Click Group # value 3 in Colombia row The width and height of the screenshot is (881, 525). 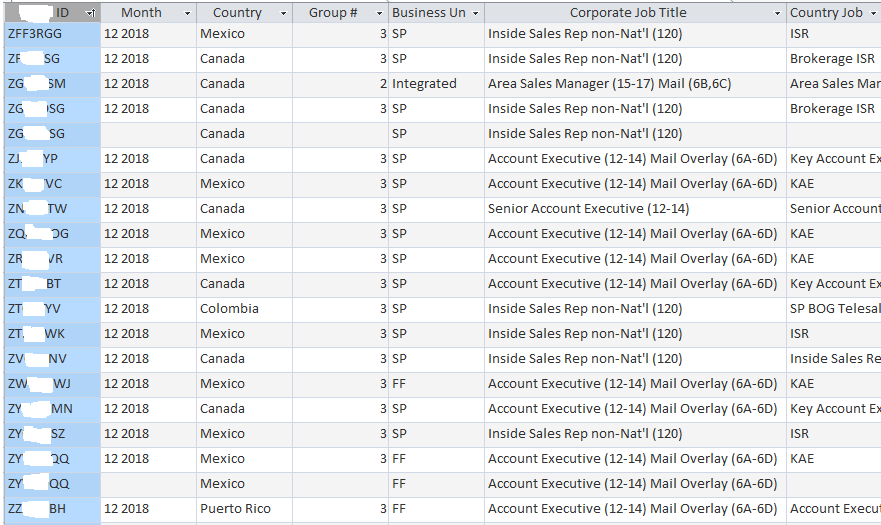tap(340, 309)
